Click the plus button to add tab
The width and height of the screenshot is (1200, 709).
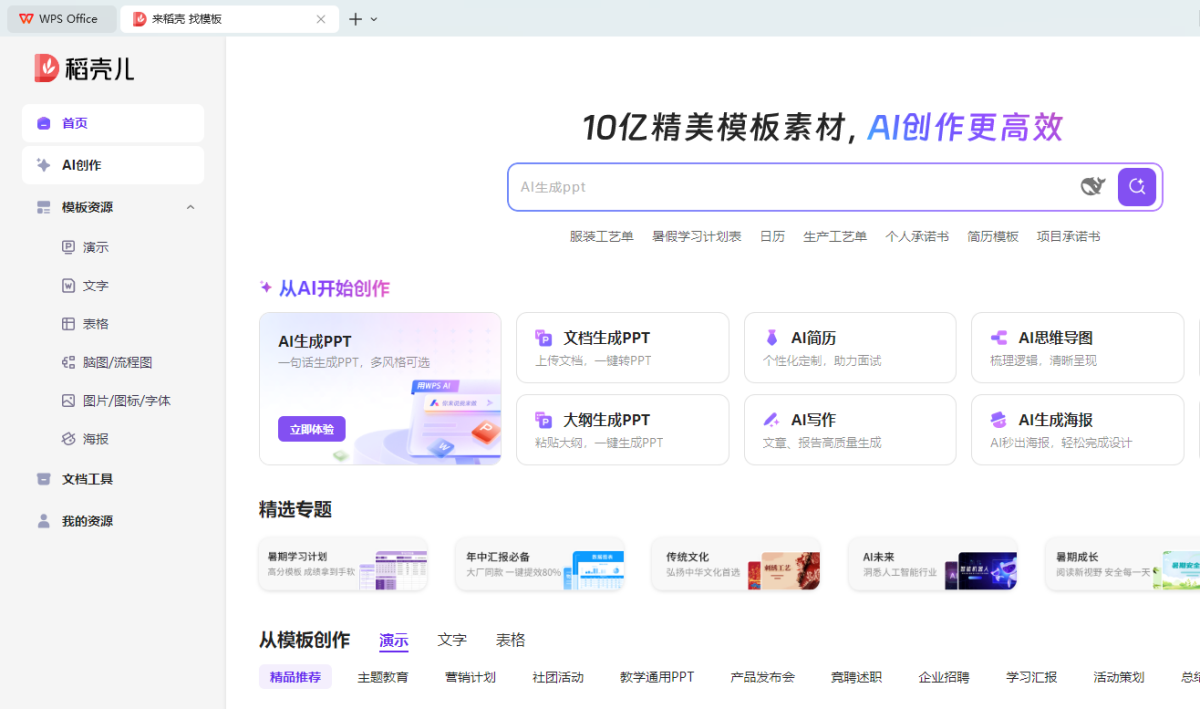[x=355, y=19]
